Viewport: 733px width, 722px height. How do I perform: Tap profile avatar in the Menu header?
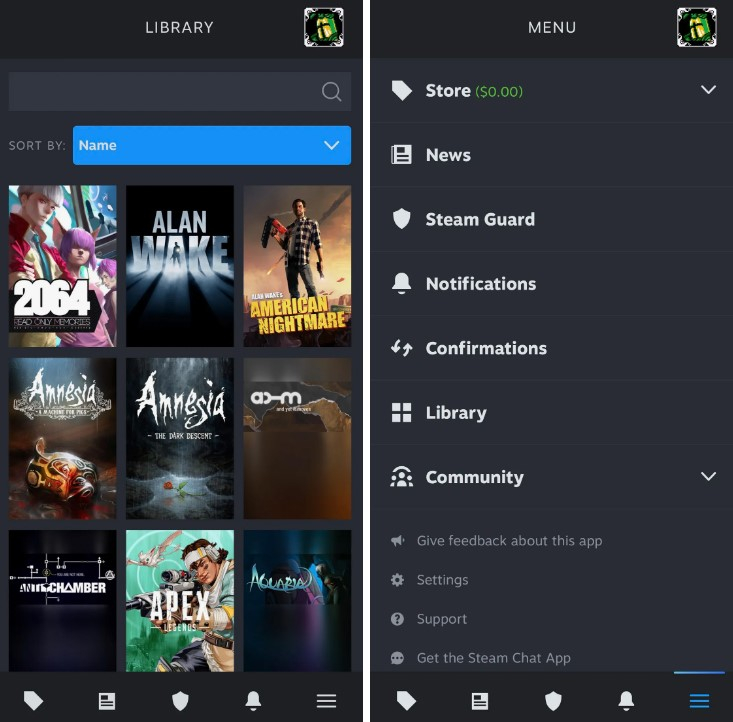coord(696,27)
